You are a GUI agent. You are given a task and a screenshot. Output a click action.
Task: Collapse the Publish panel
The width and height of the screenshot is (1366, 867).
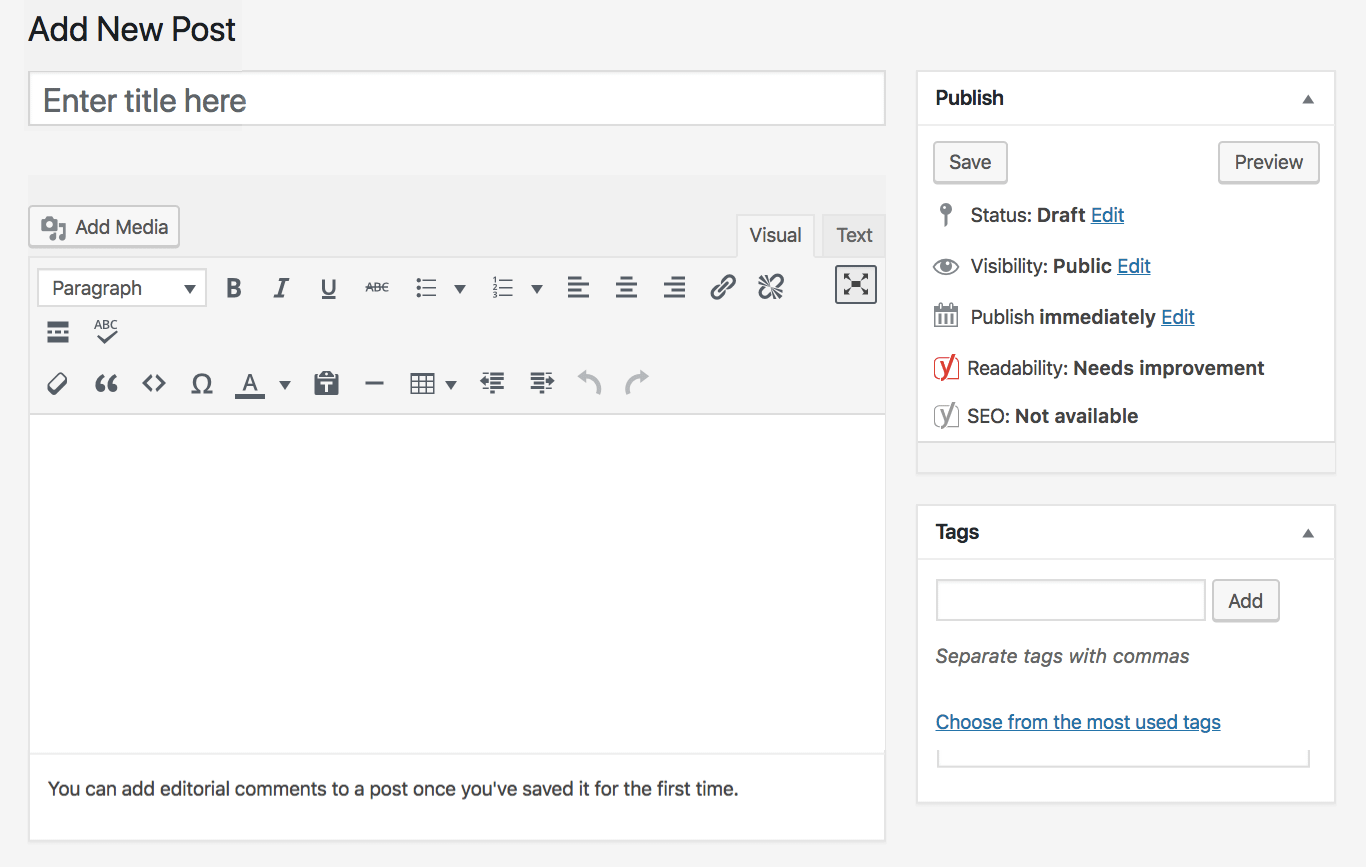[x=1308, y=99]
